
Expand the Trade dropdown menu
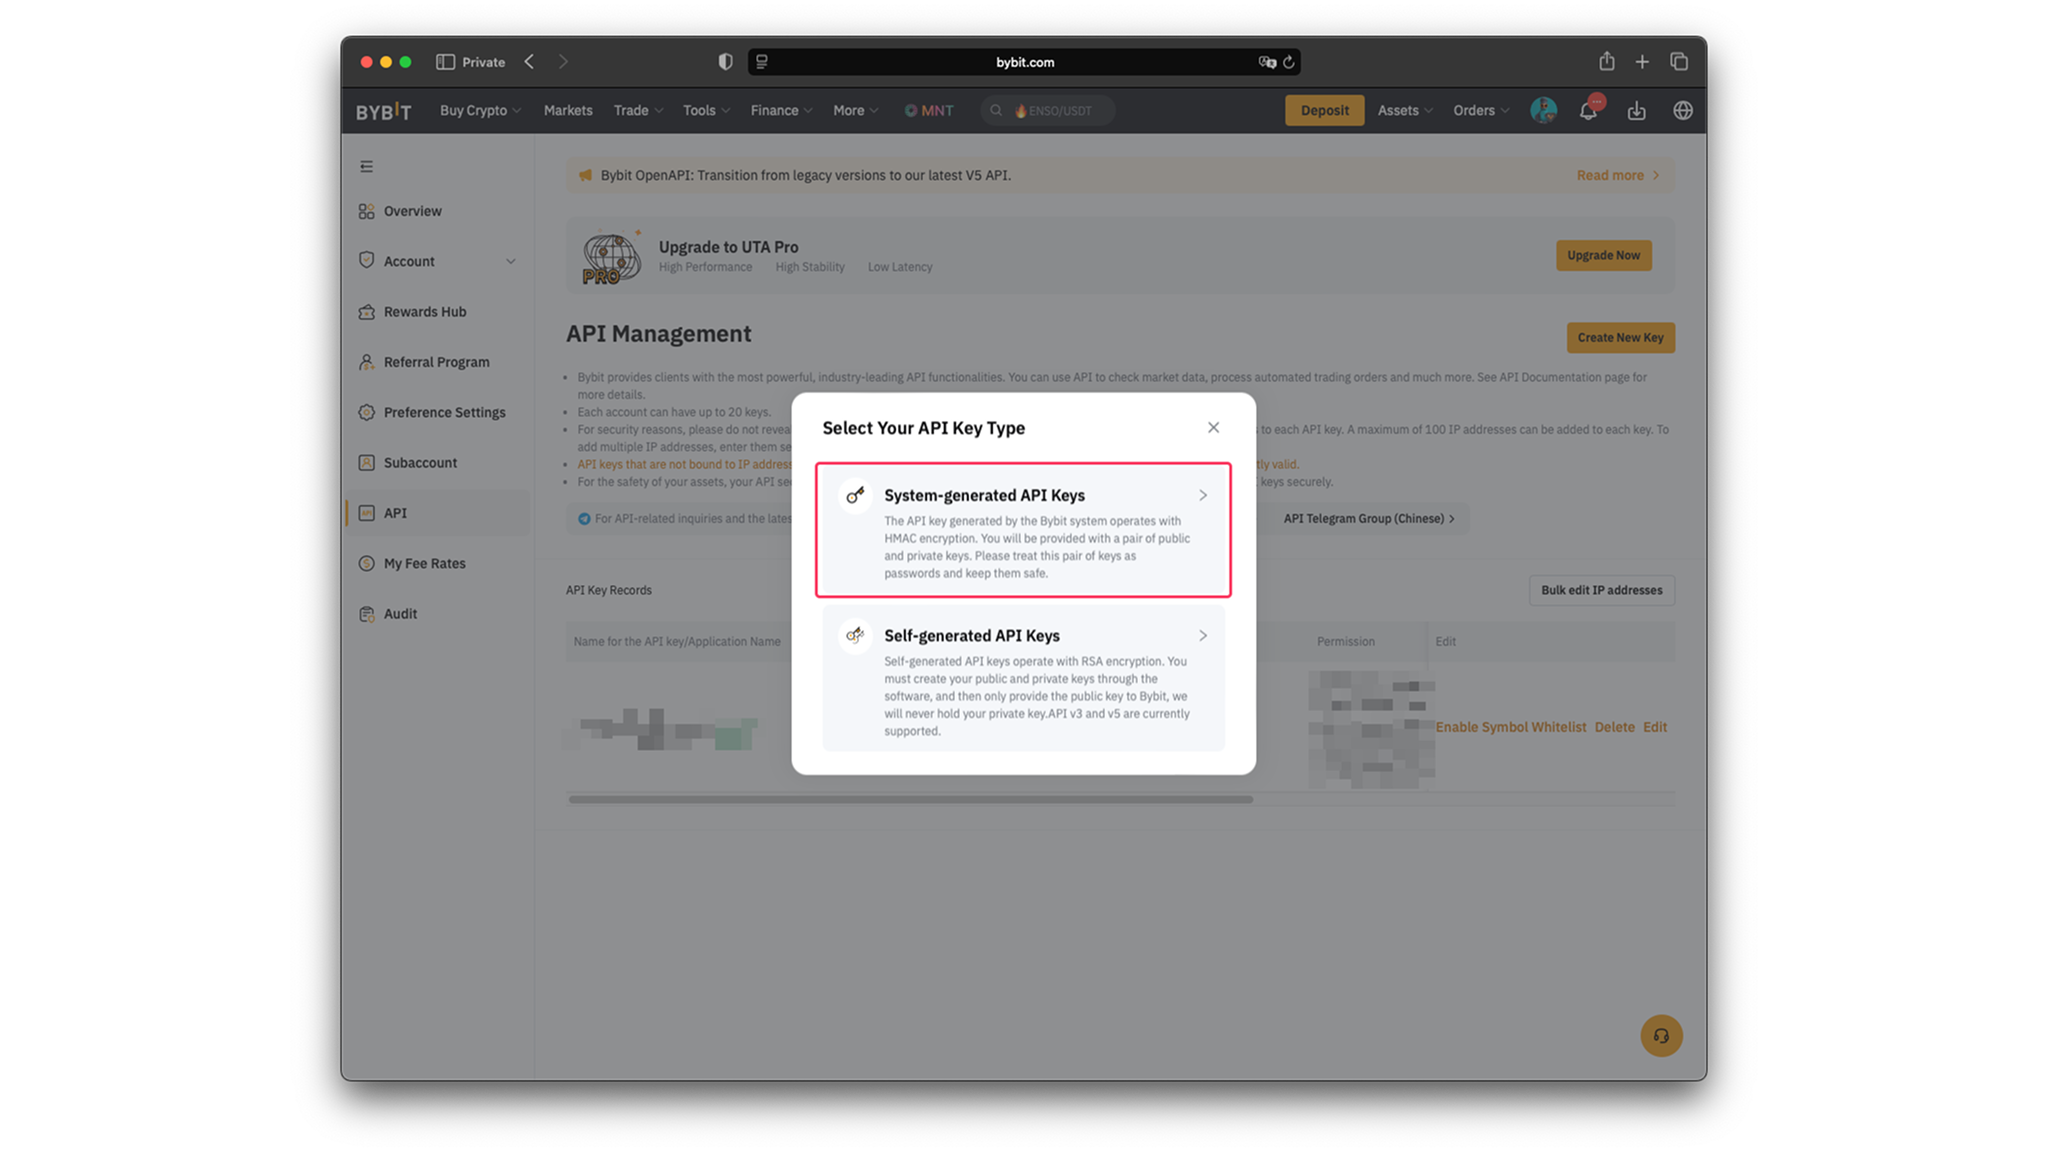pyautogui.click(x=638, y=111)
